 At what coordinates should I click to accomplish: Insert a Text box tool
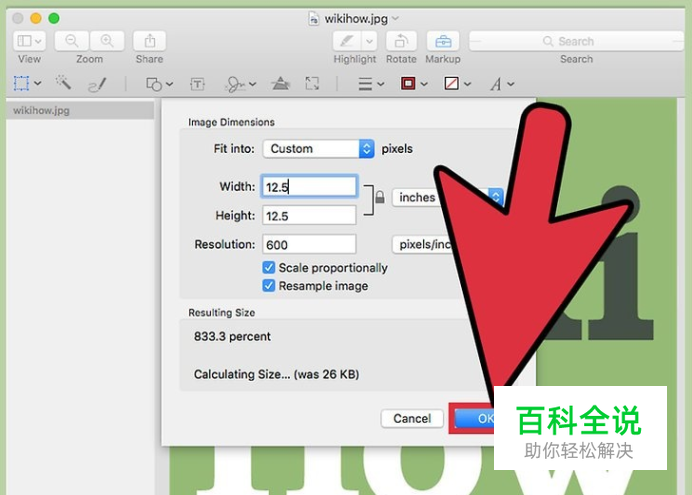(197, 83)
